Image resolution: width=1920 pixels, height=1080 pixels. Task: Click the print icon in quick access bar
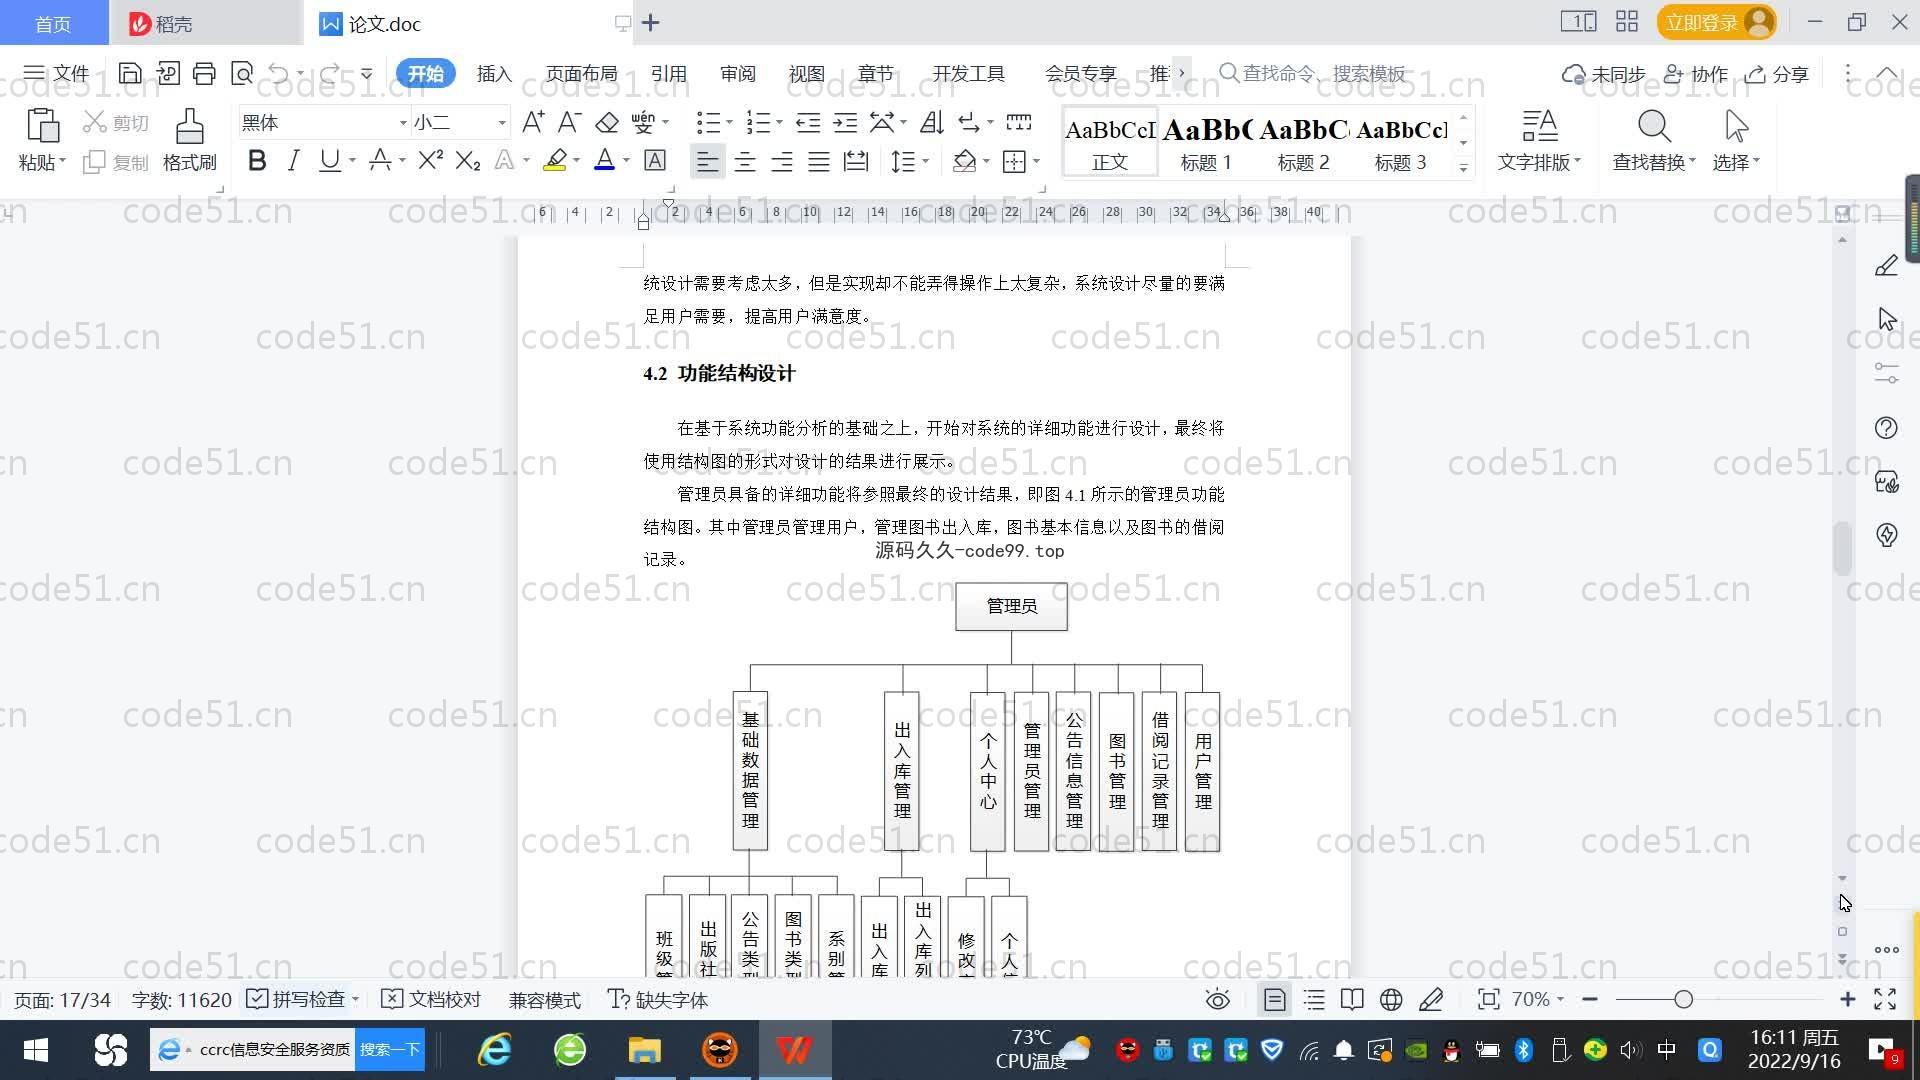point(204,73)
